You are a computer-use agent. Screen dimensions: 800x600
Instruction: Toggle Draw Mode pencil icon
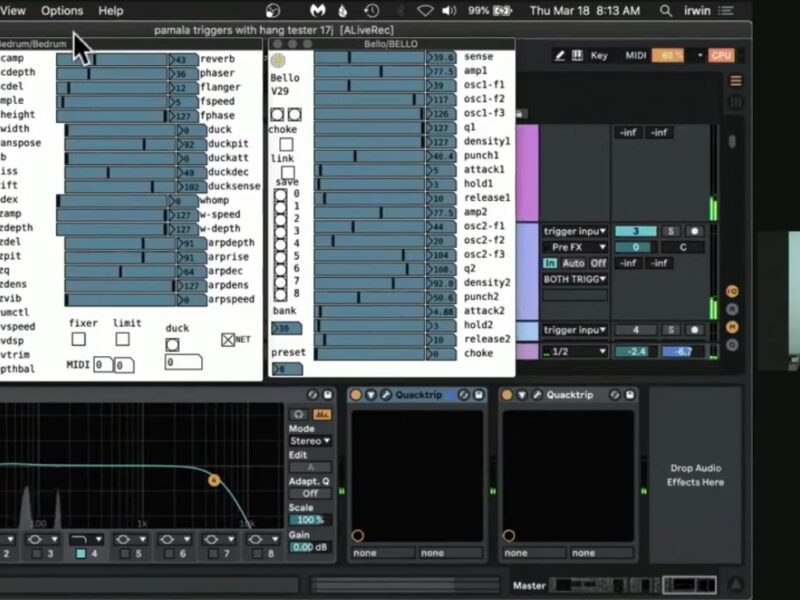560,56
